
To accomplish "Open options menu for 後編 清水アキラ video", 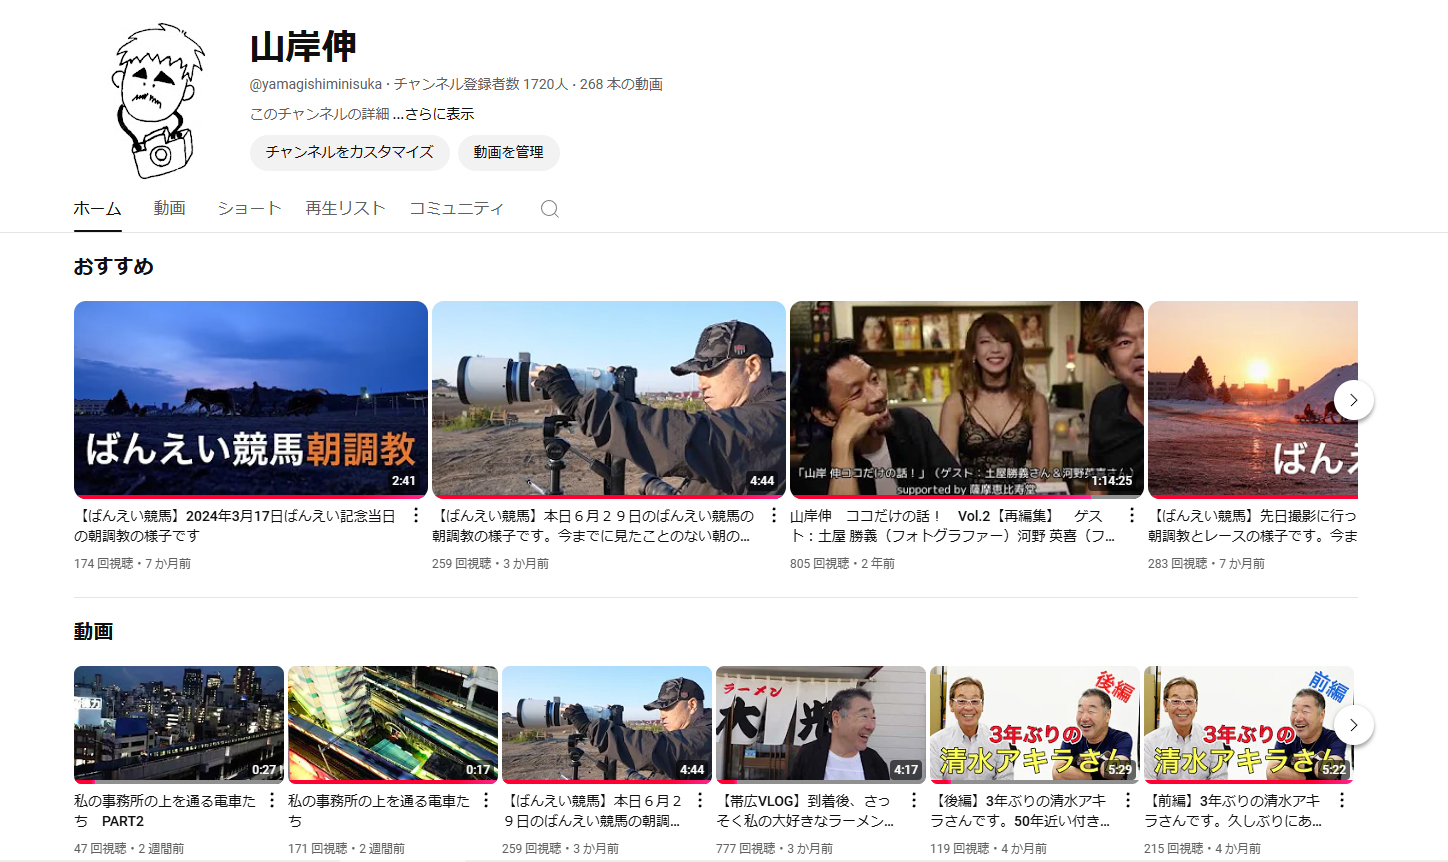I will coord(1126,800).
